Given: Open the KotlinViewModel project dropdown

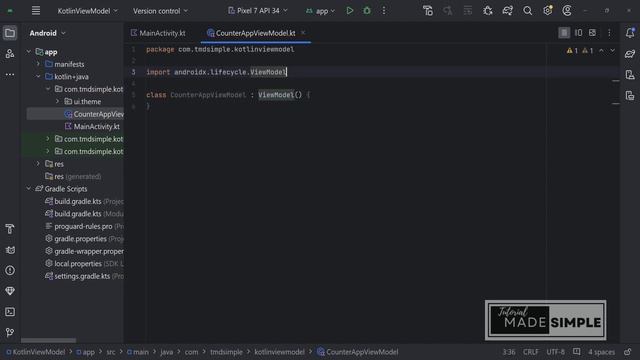Looking at the screenshot, I should (x=87, y=11).
